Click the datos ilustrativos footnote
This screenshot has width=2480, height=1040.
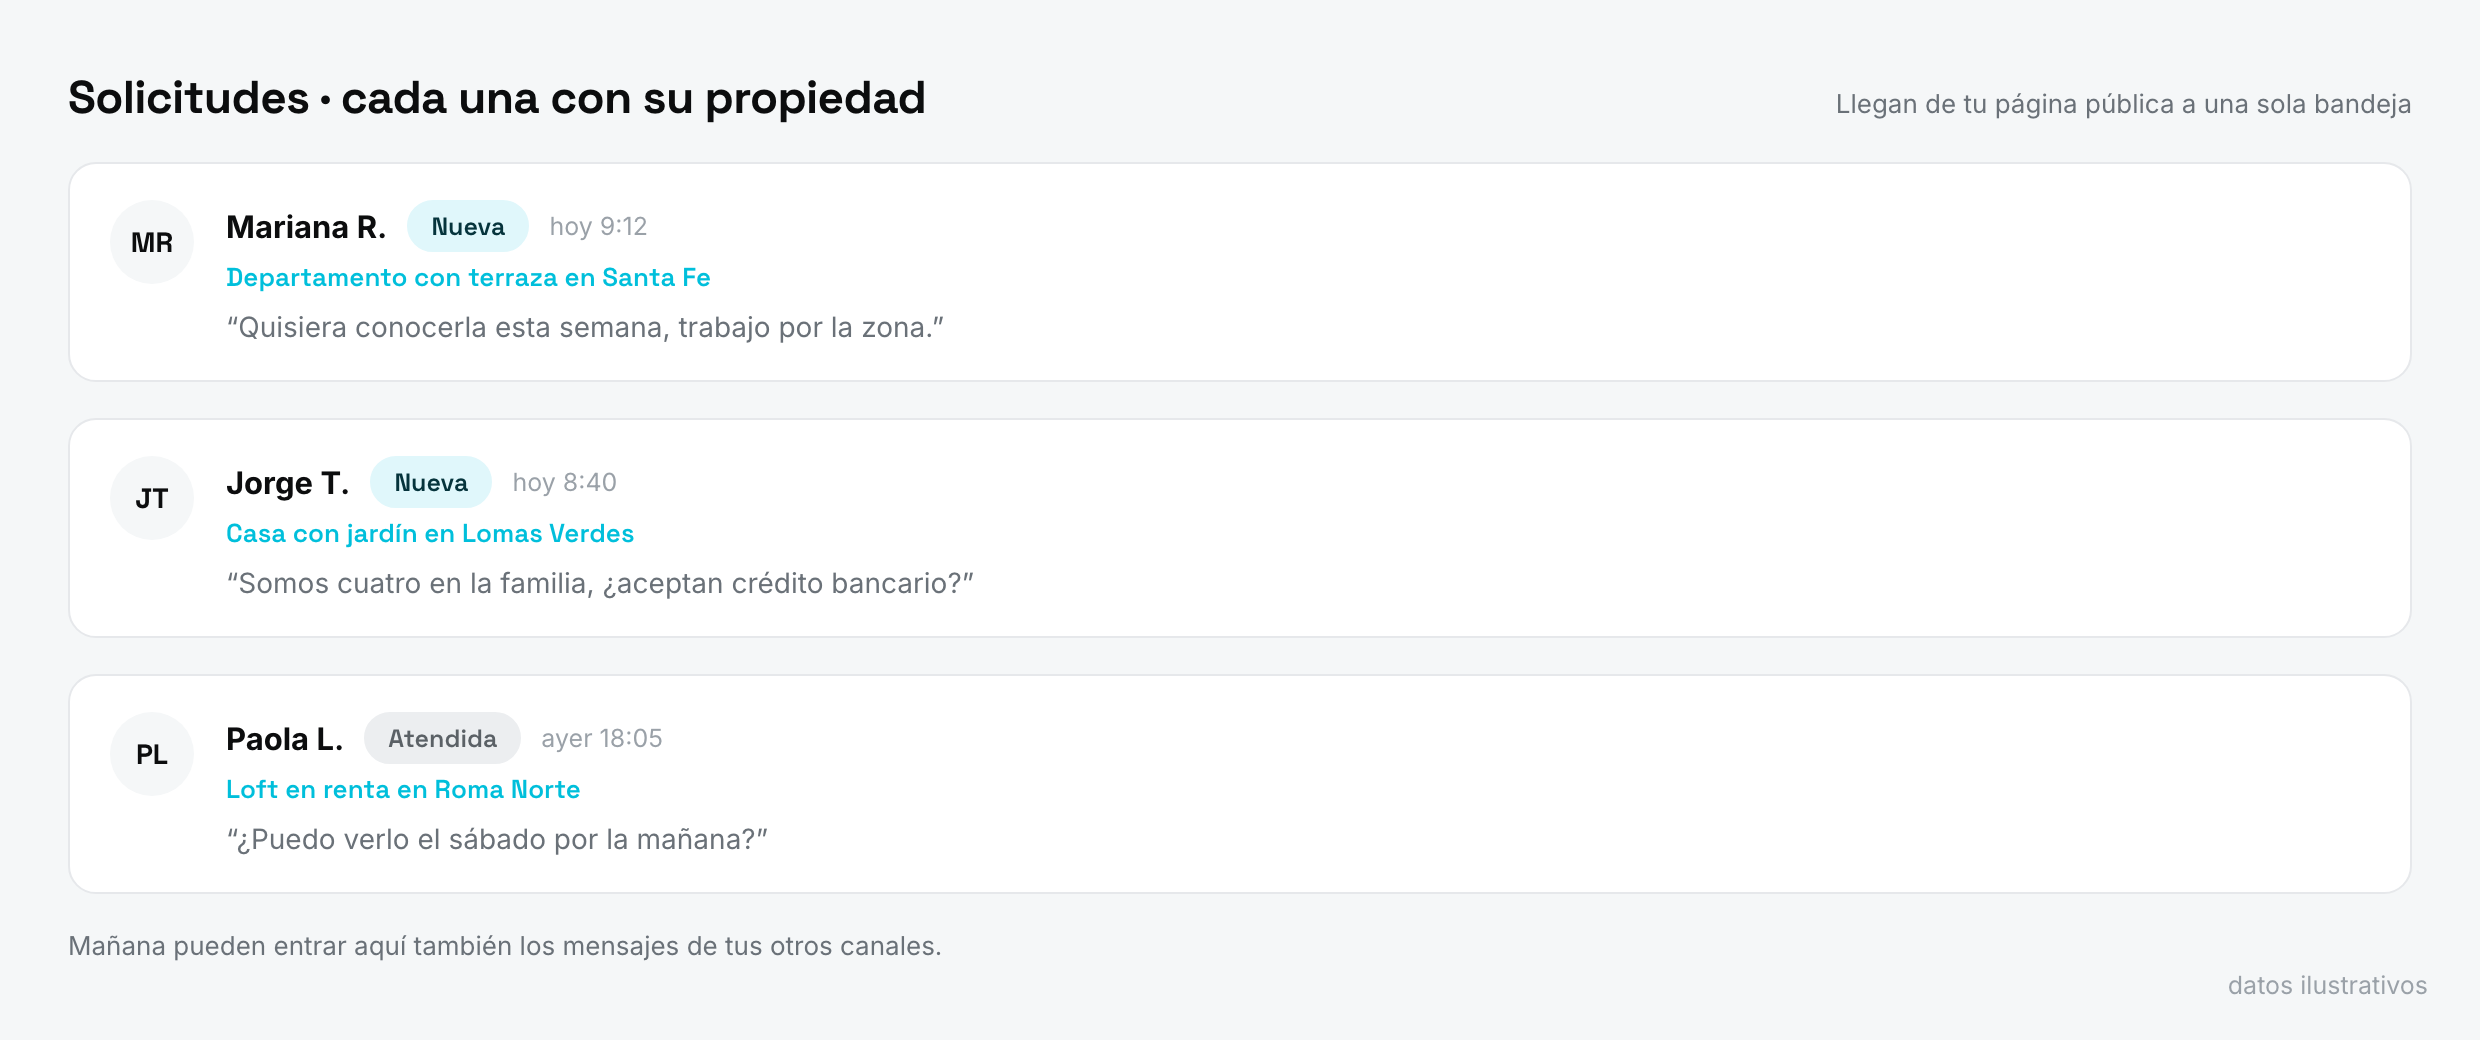click(x=2327, y=986)
